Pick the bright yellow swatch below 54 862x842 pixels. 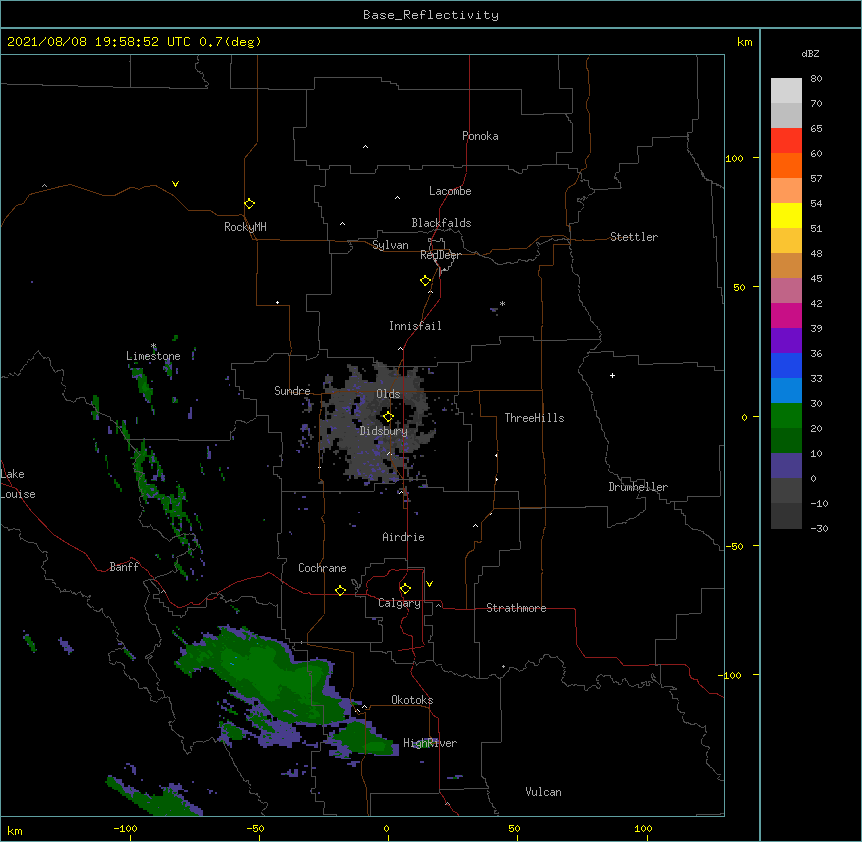point(786,215)
